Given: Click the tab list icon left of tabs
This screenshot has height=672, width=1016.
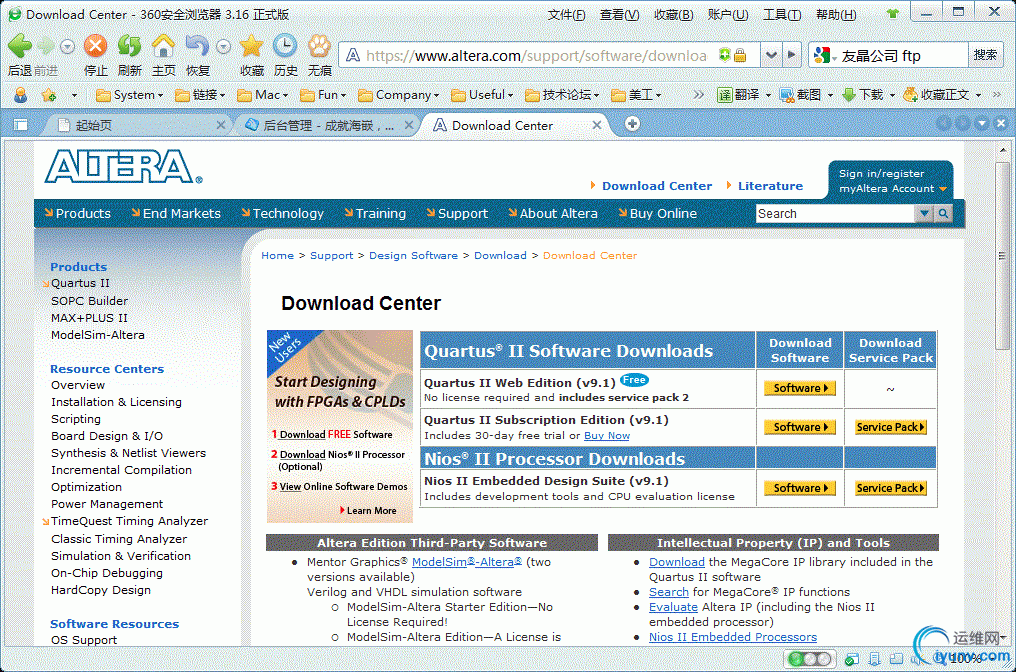Looking at the screenshot, I should [21, 124].
